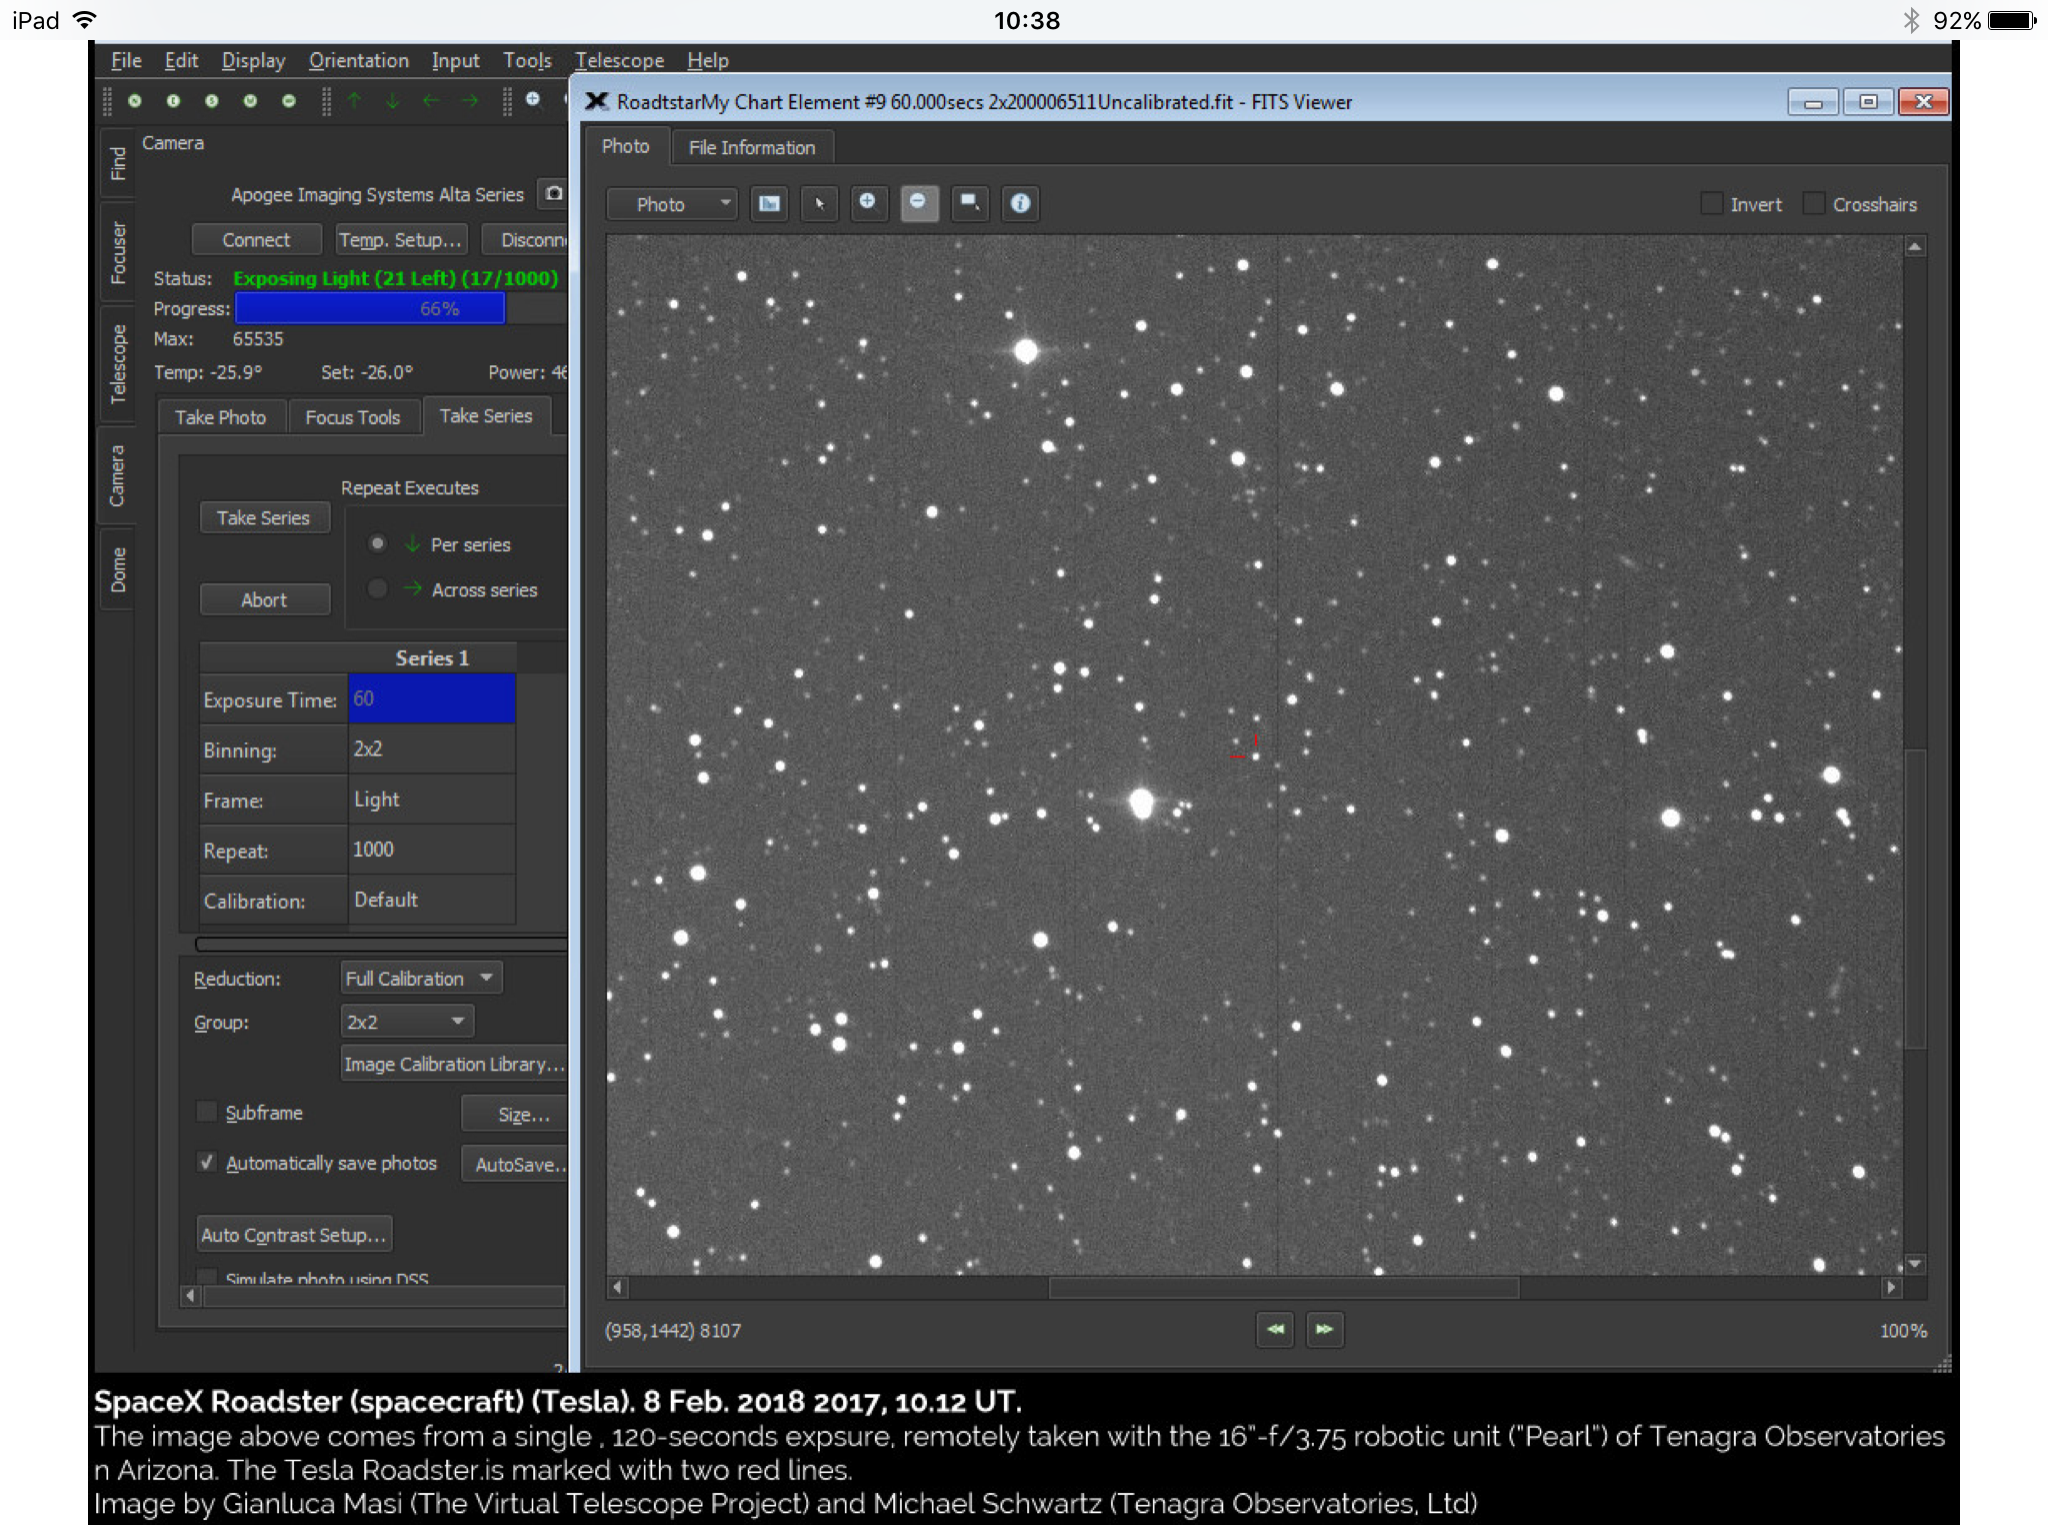Viewport: 2048px width, 1536px height.
Task: Select the pointer tool in FITS Viewer
Action: click(819, 204)
